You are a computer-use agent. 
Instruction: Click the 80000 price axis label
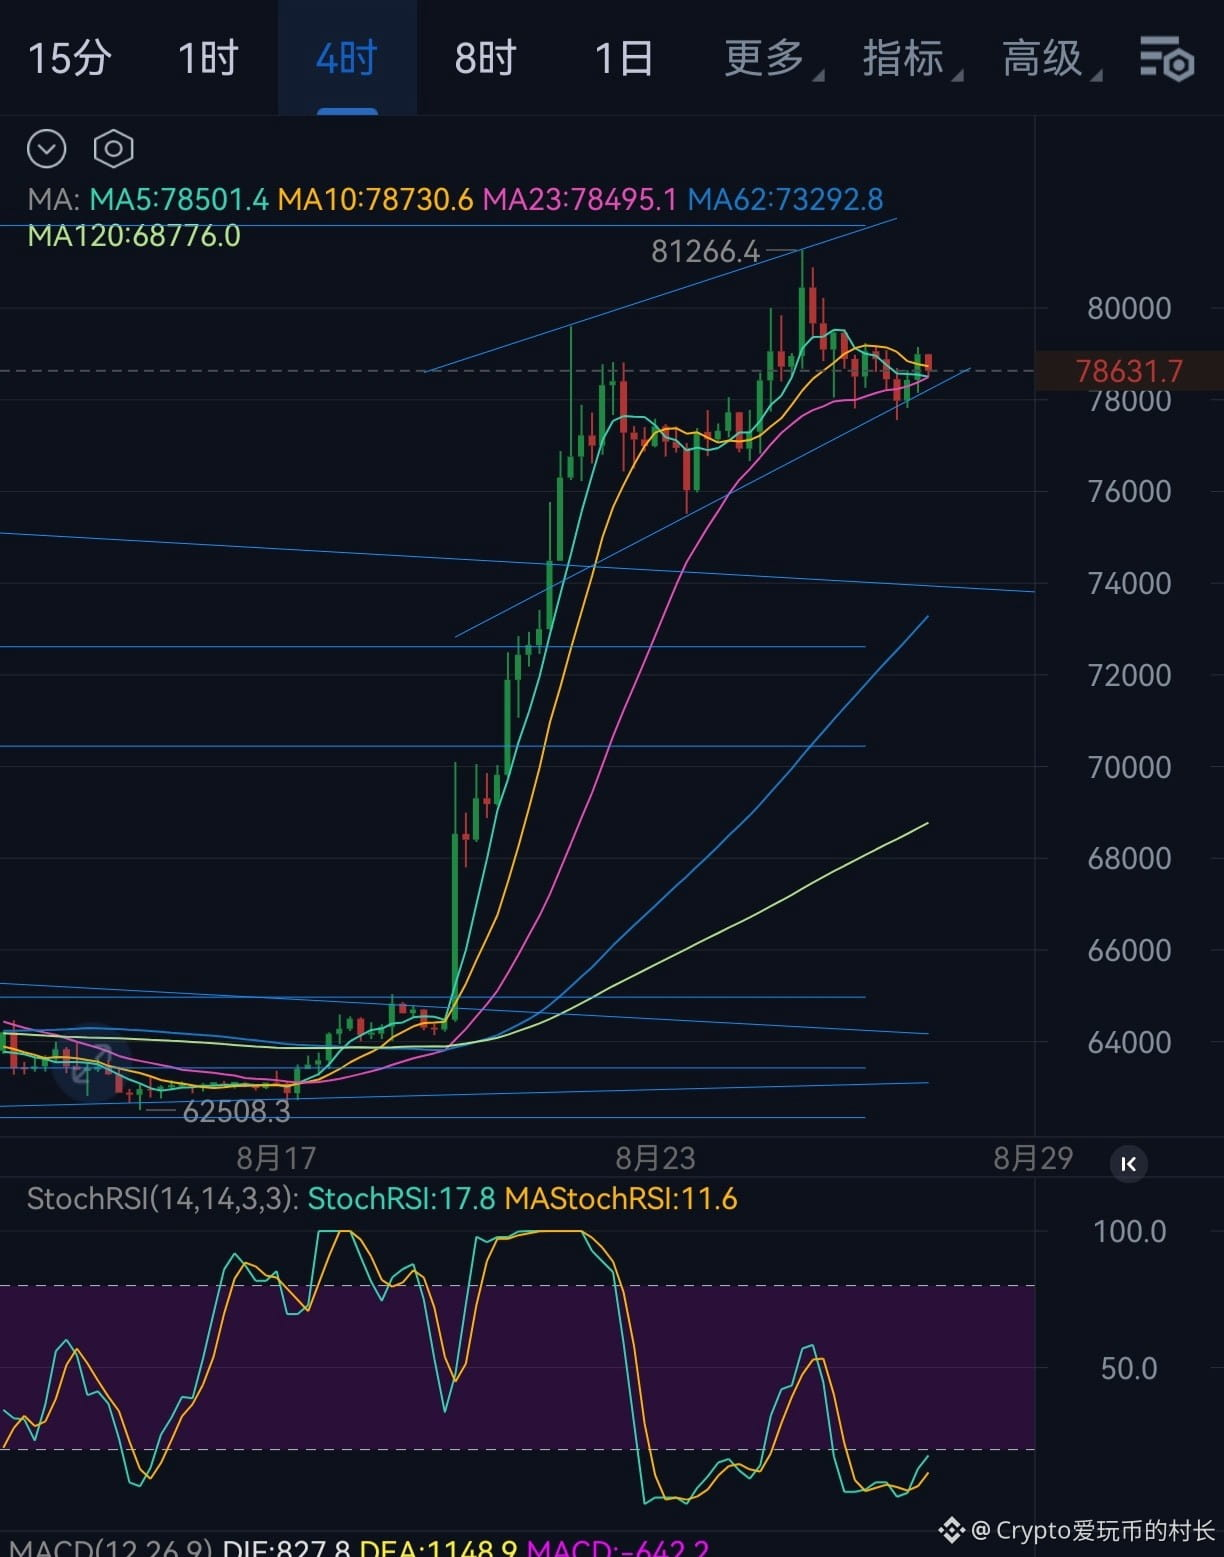click(x=1129, y=308)
